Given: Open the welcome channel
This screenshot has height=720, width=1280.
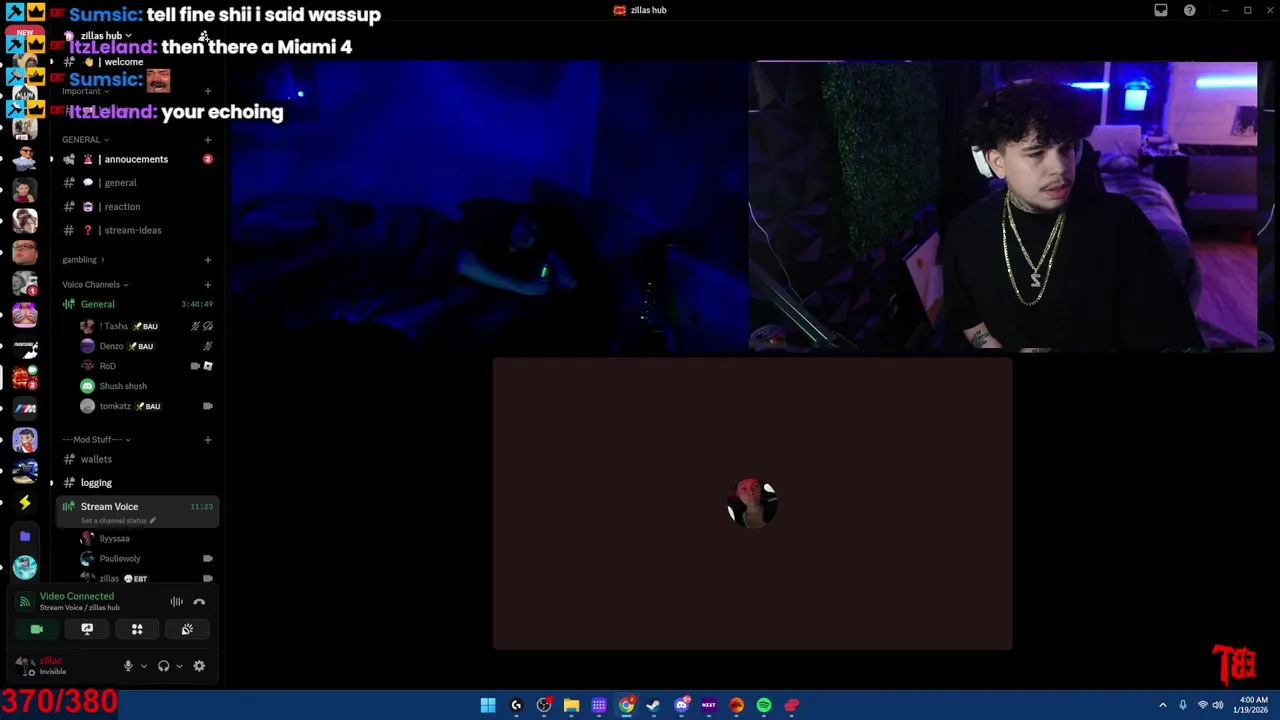Looking at the screenshot, I should (137, 62).
